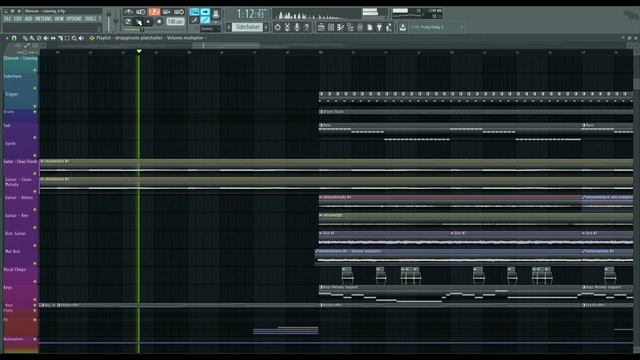Image resolution: width=640 pixels, height=360 pixels.
Task: Click the playhead marker on timeline ruler
Action: coord(139,51)
